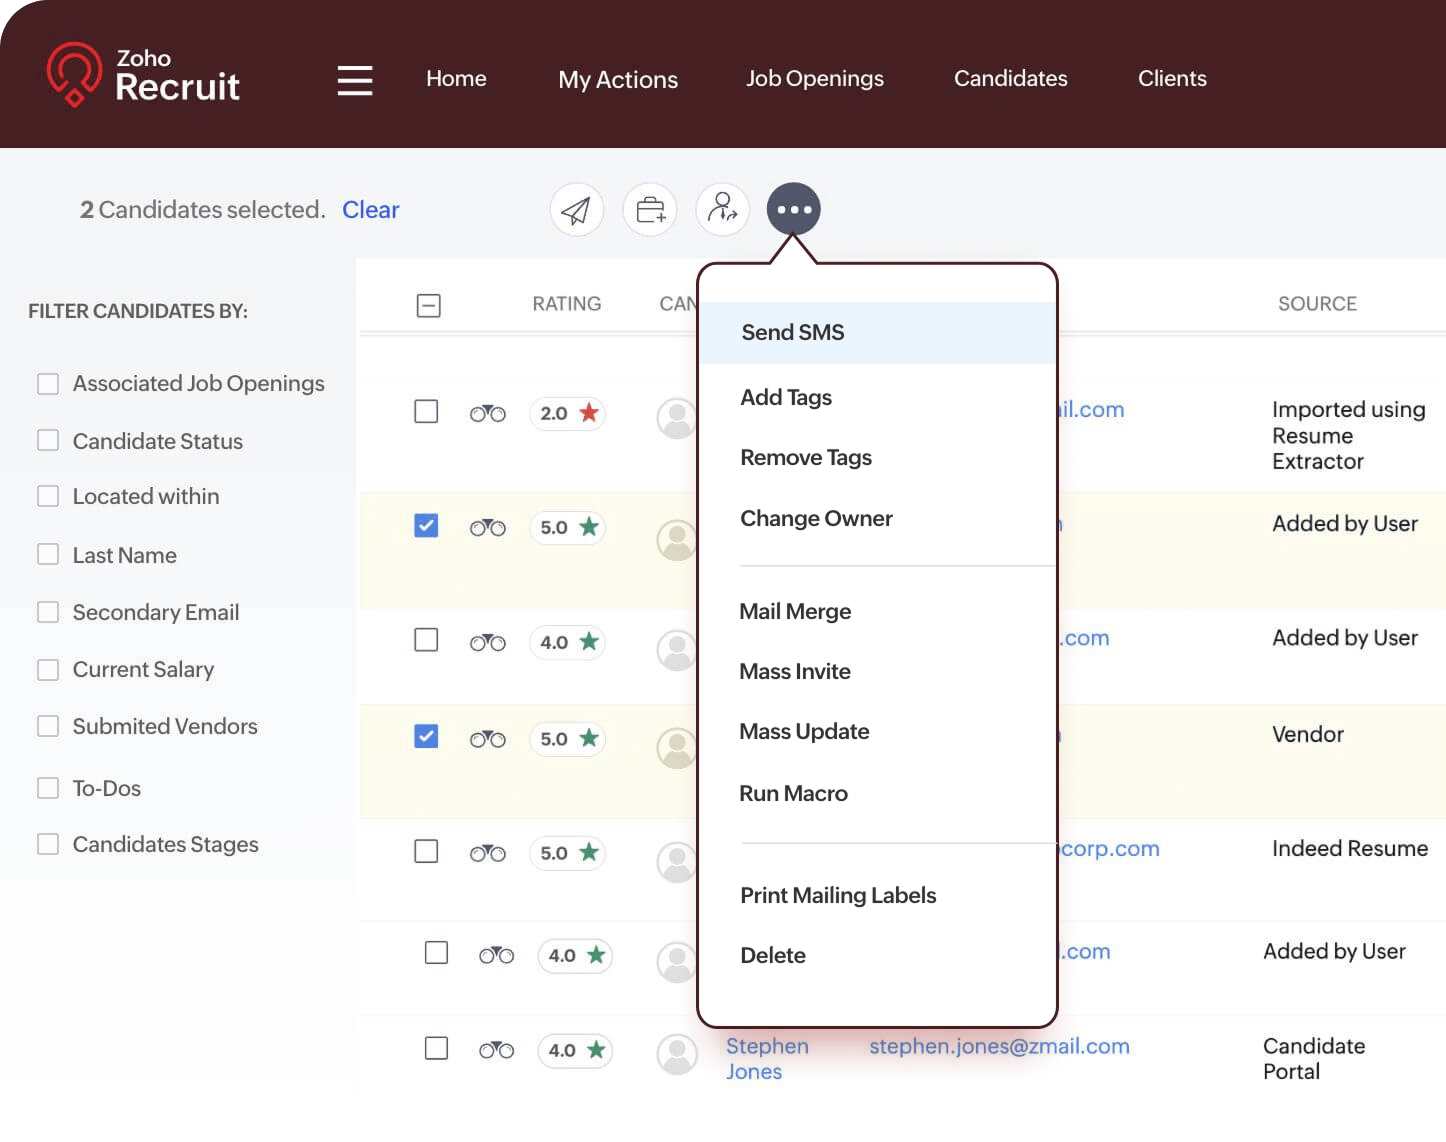Click Stephen Jones profile avatar
The image size is (1446, 1142).
click(x=677, y=1053)
